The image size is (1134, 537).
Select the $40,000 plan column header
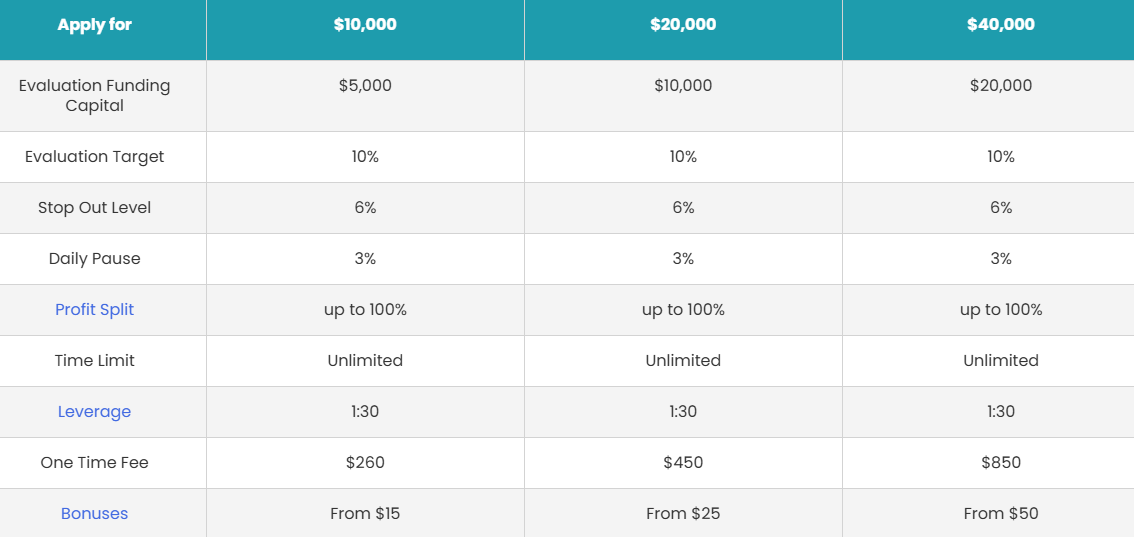1001,25
